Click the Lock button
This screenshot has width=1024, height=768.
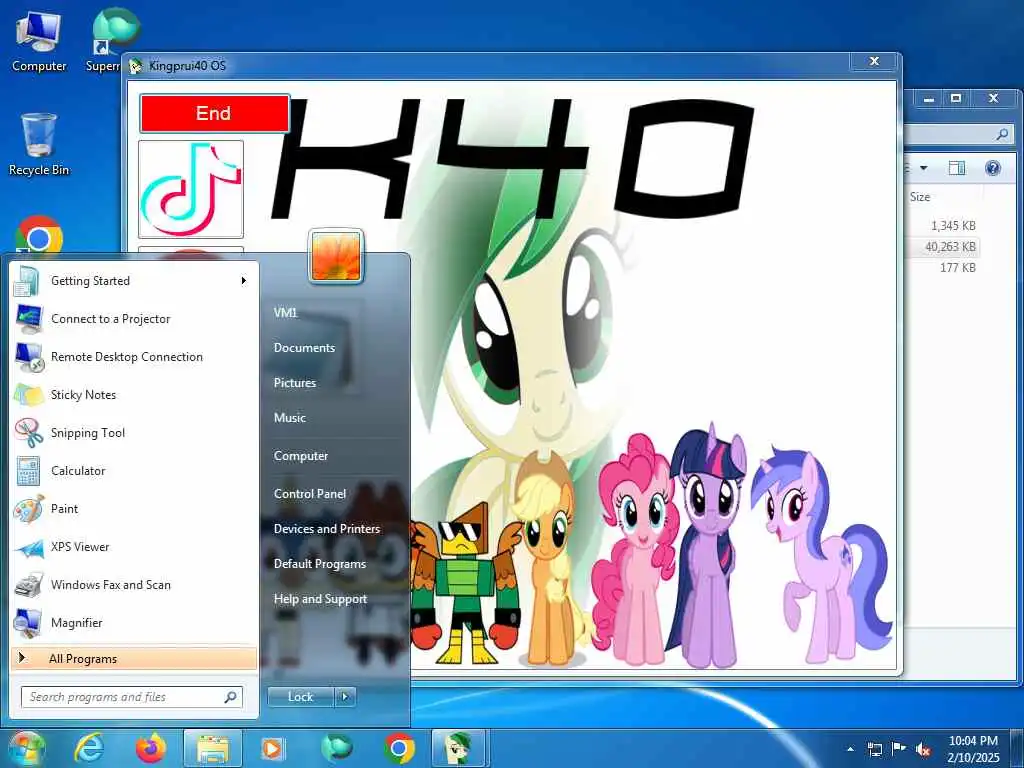[x=300, y=697]
